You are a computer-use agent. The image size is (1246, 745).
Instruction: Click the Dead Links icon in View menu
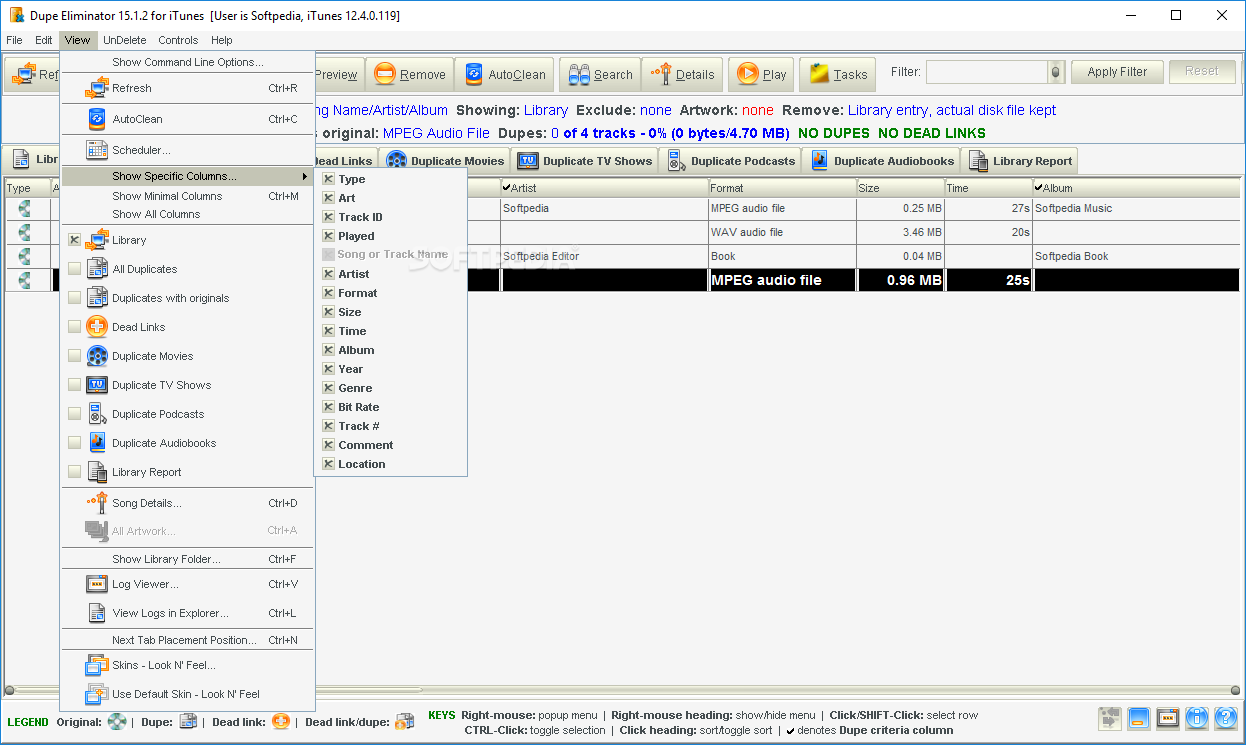coord(97,327)
